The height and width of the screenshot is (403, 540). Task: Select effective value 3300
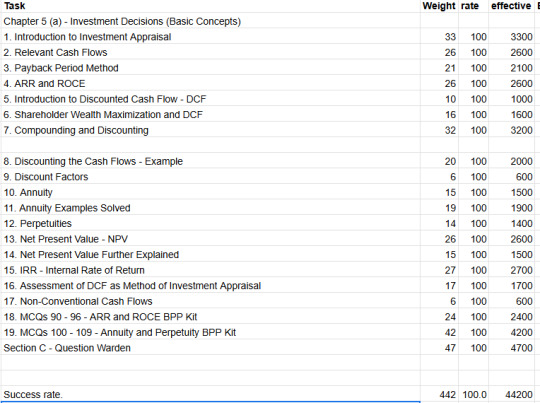click(511, 37)
